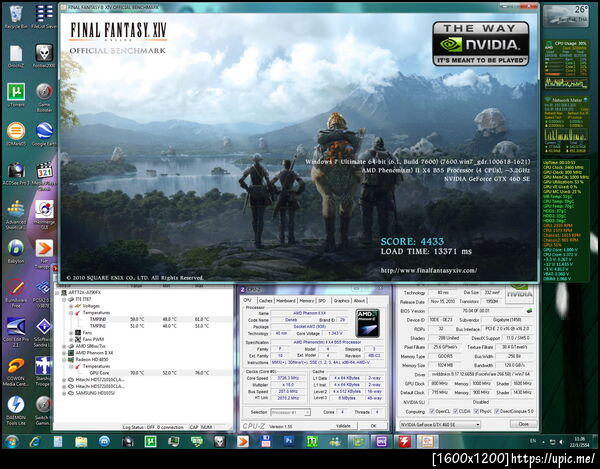
Task: Open Windows Explorer folder taskbar icon
Action: coord(81,441)
